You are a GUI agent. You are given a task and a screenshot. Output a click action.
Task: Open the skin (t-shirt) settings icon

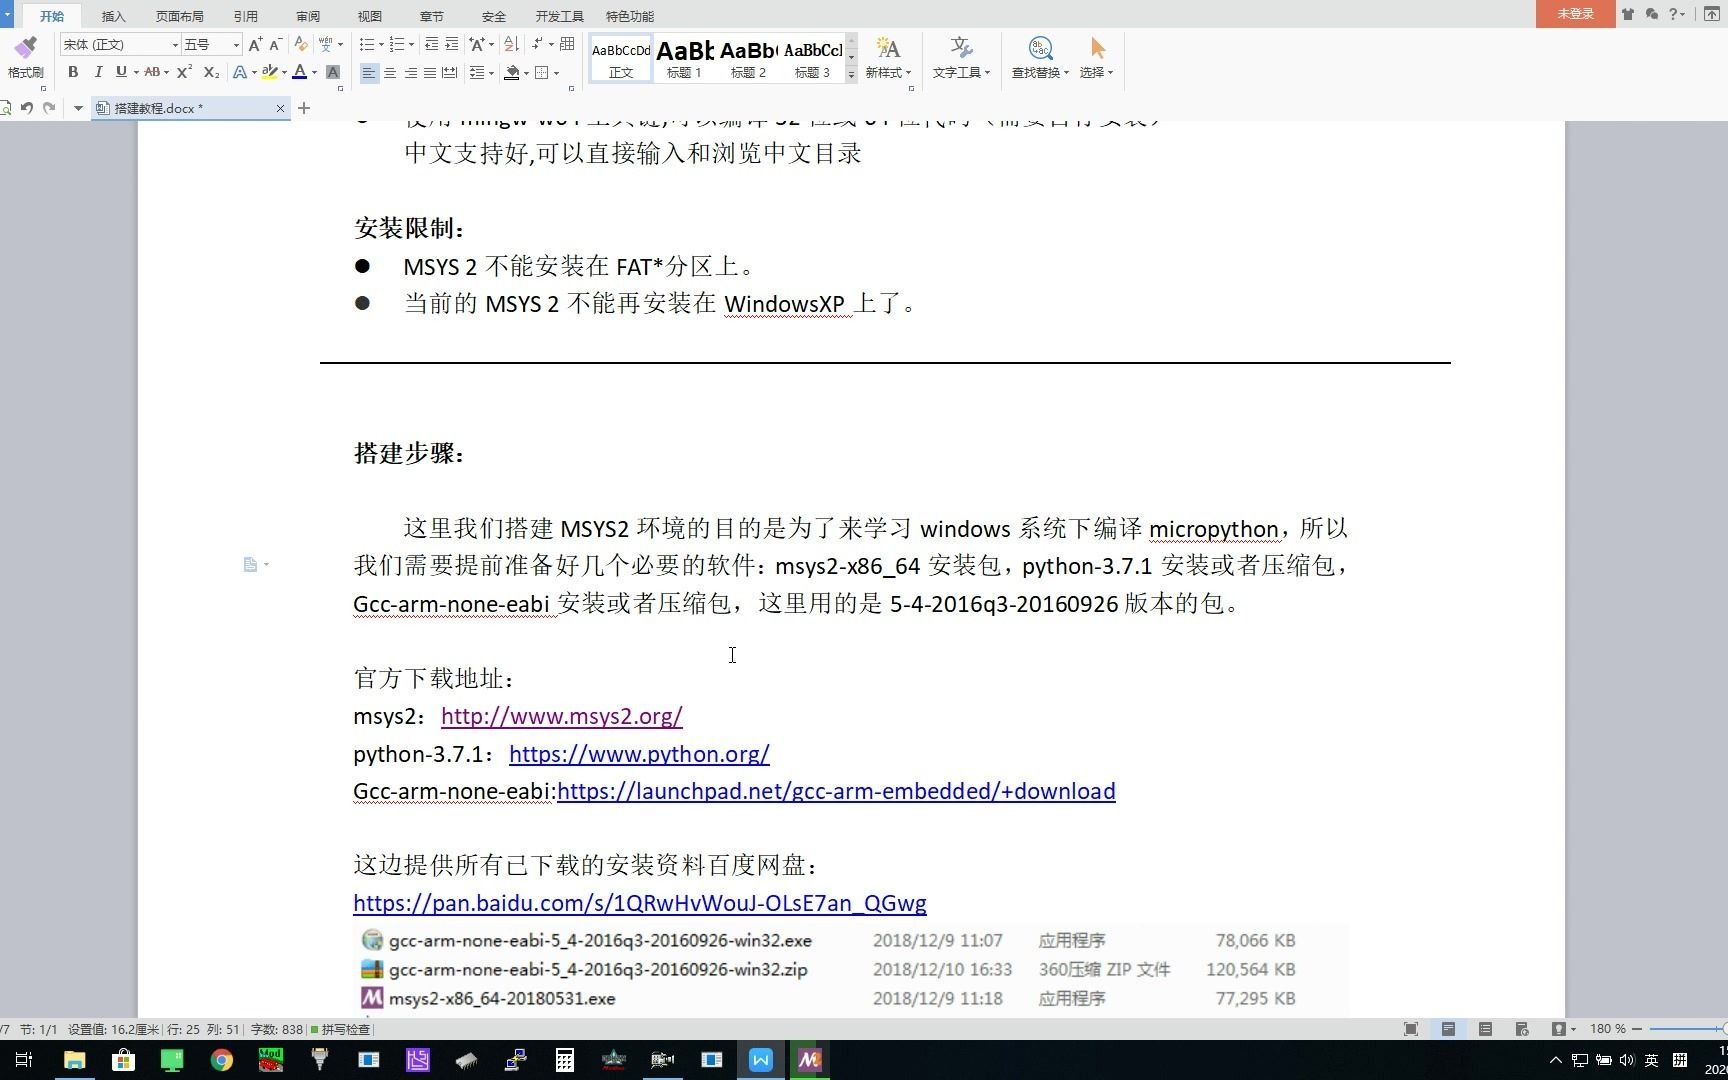pos(1628,14)
